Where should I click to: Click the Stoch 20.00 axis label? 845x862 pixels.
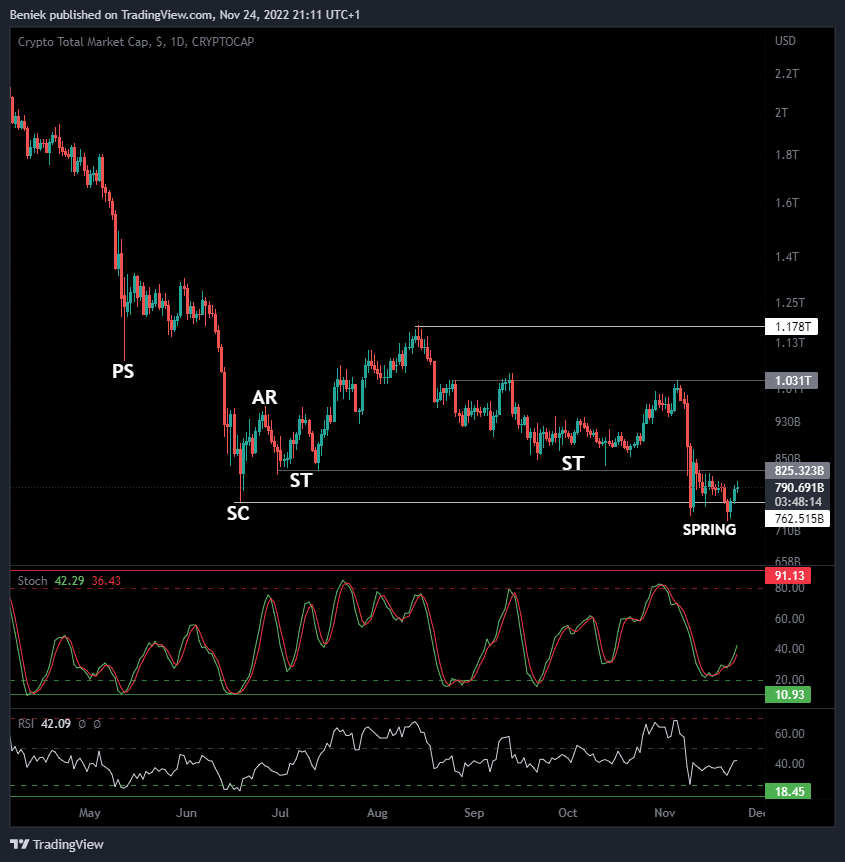pos(789,680)
